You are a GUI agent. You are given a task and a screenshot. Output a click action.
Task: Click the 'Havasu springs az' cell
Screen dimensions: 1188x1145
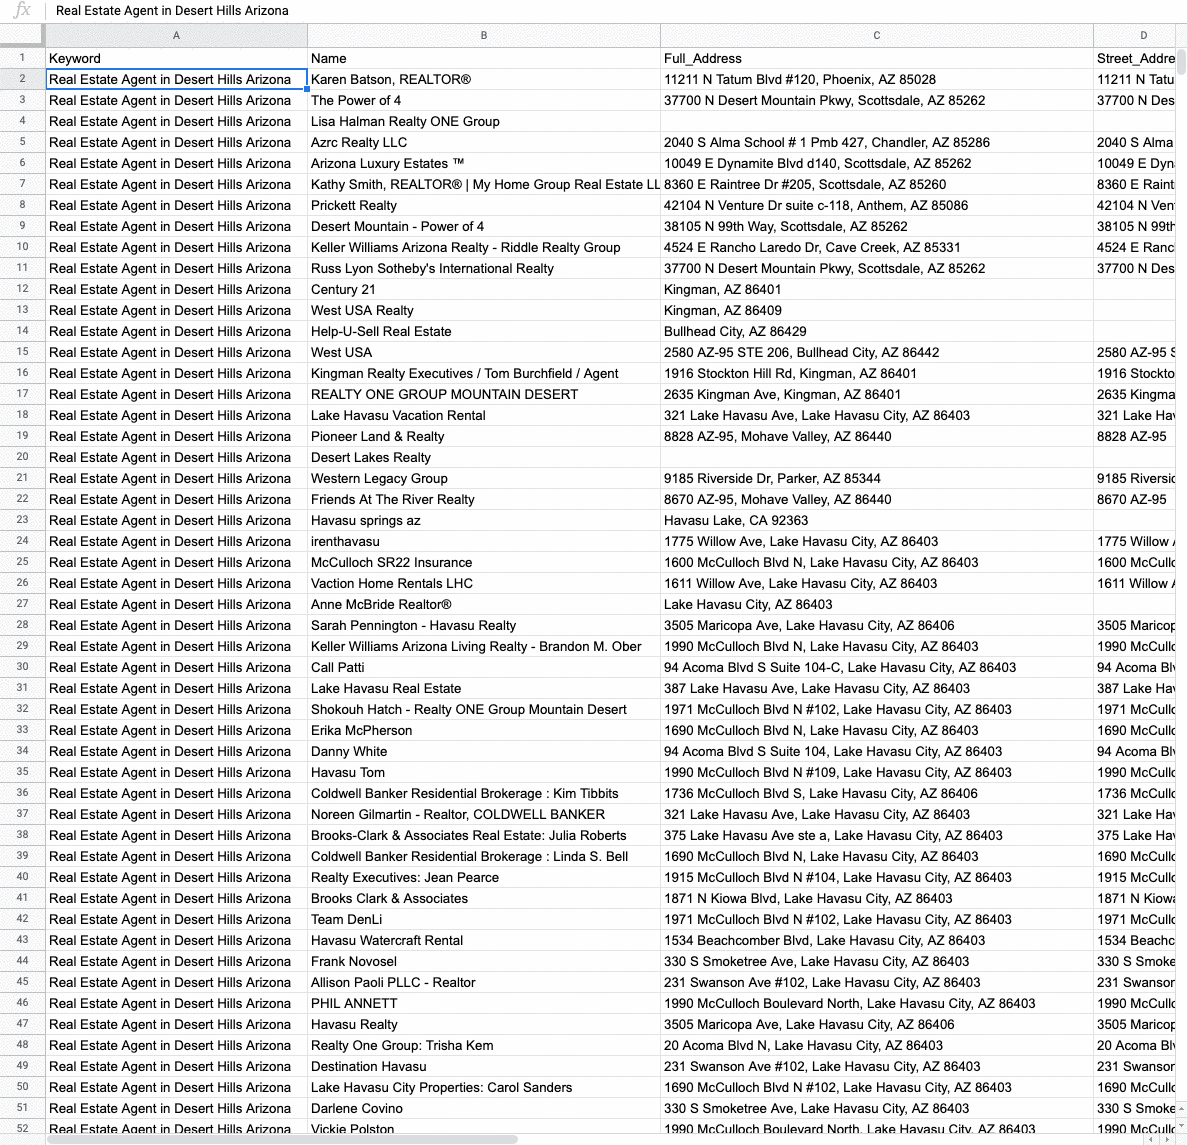tap(484, 520)
